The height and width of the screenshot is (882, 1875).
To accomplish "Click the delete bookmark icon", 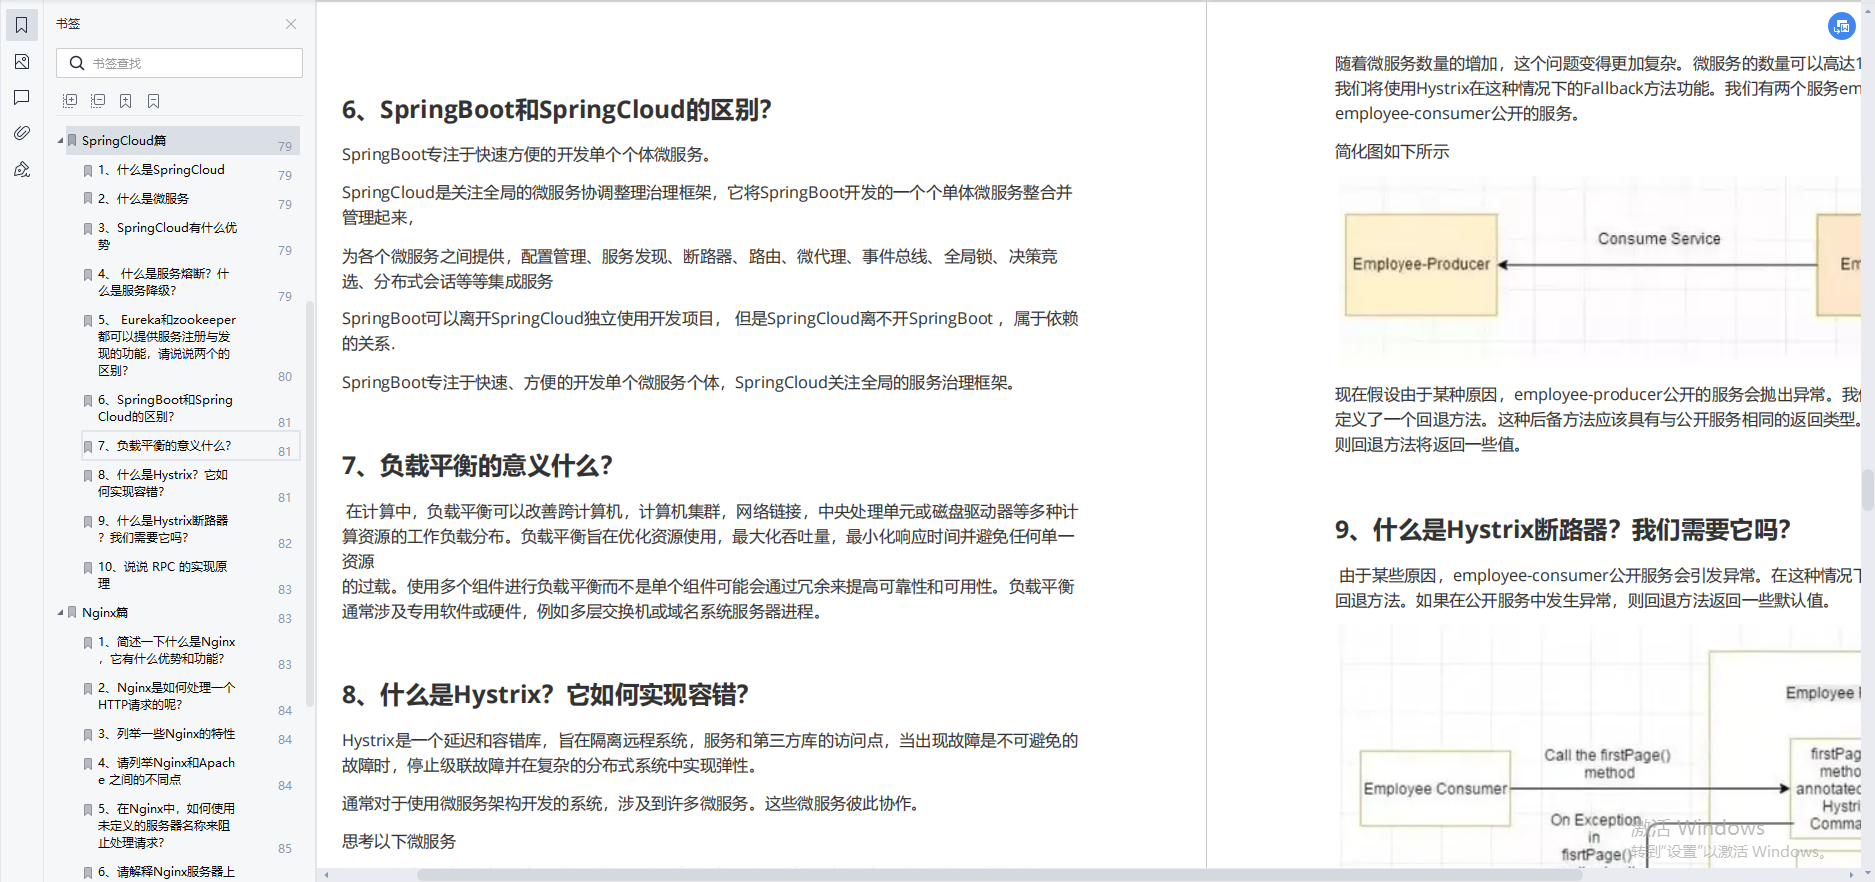I will (154, 101).
